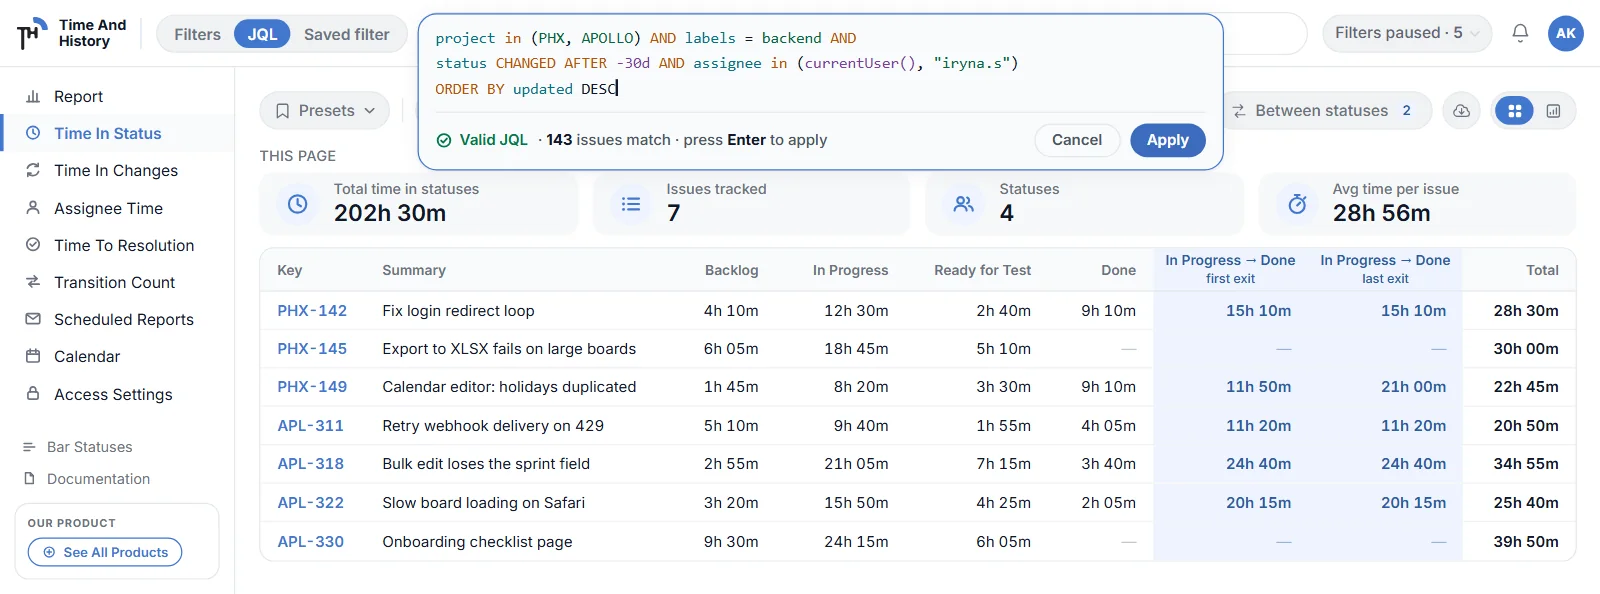Select the Filters mode tab
The height and width of the screenshot is (594, 1600).
pos(197,34)
